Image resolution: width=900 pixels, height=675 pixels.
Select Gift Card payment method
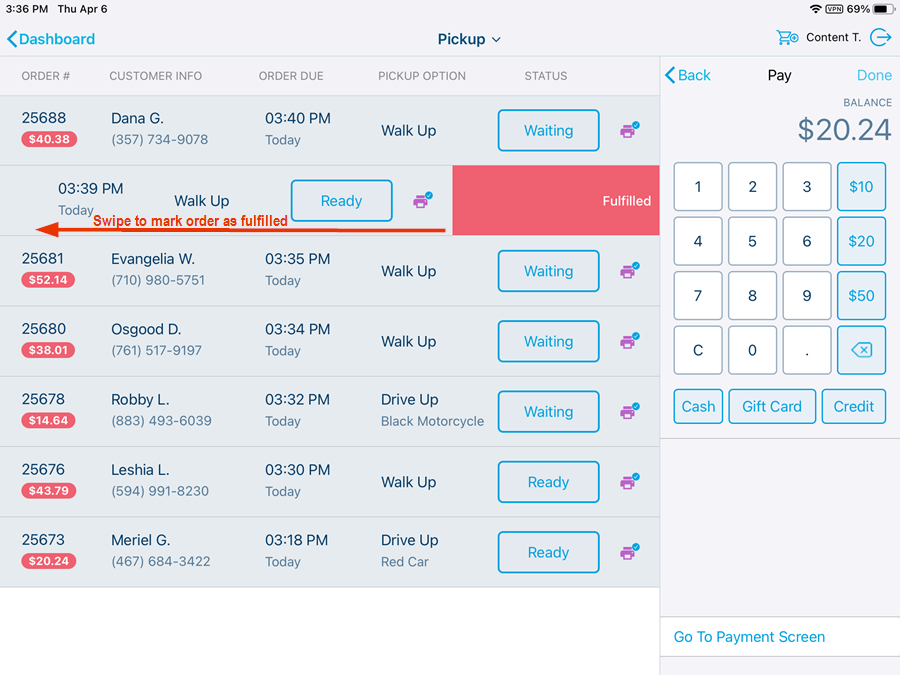(x=772, y=406)
